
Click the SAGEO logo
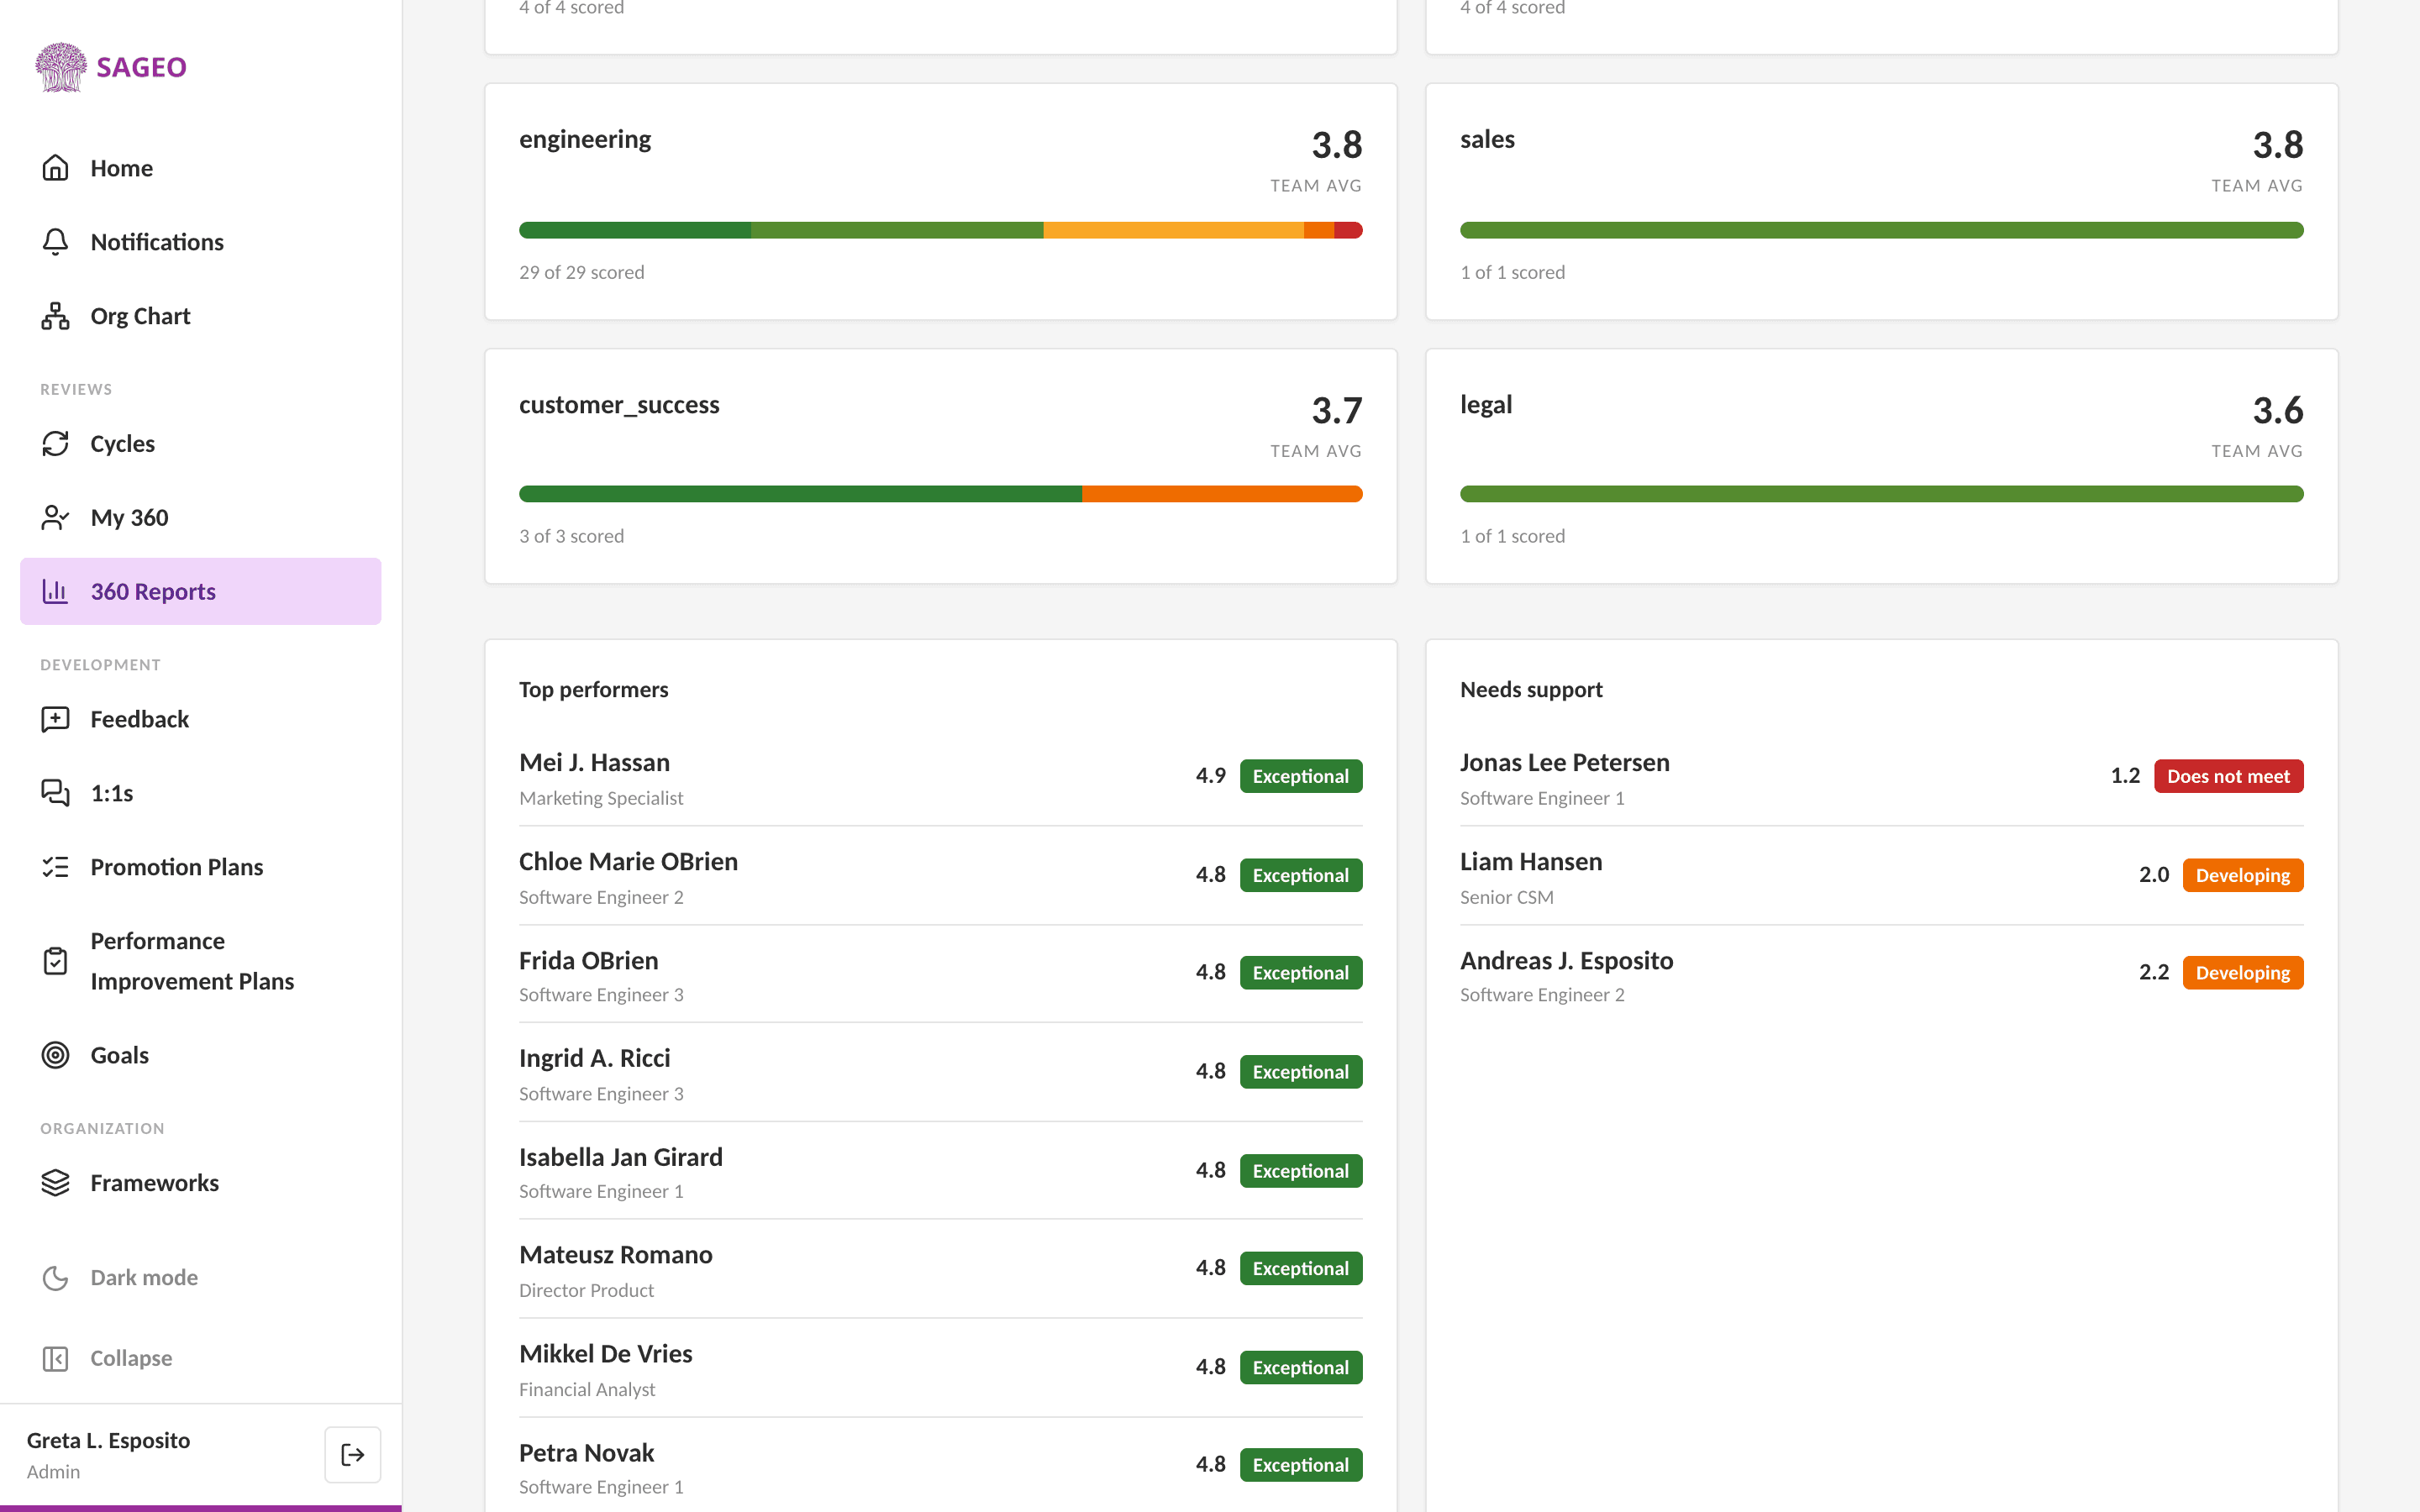[111, 67]
